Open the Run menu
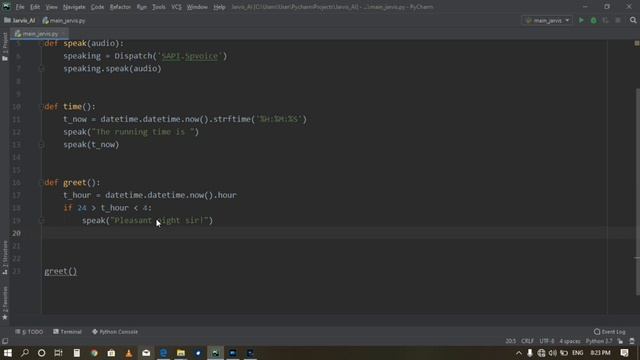The image size is (640, 360). [x=142, y=7]
